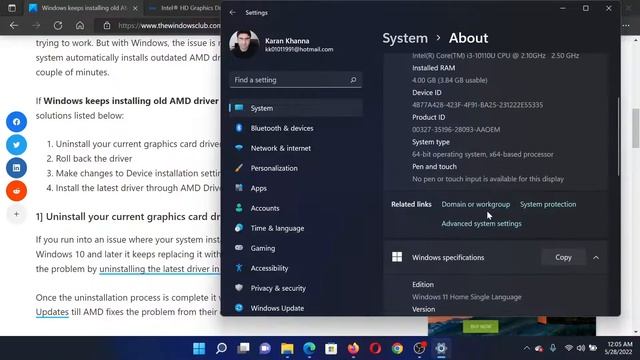640x360 pixels.
Task: Select Apps in Settings sidebar
Action: 296,188
